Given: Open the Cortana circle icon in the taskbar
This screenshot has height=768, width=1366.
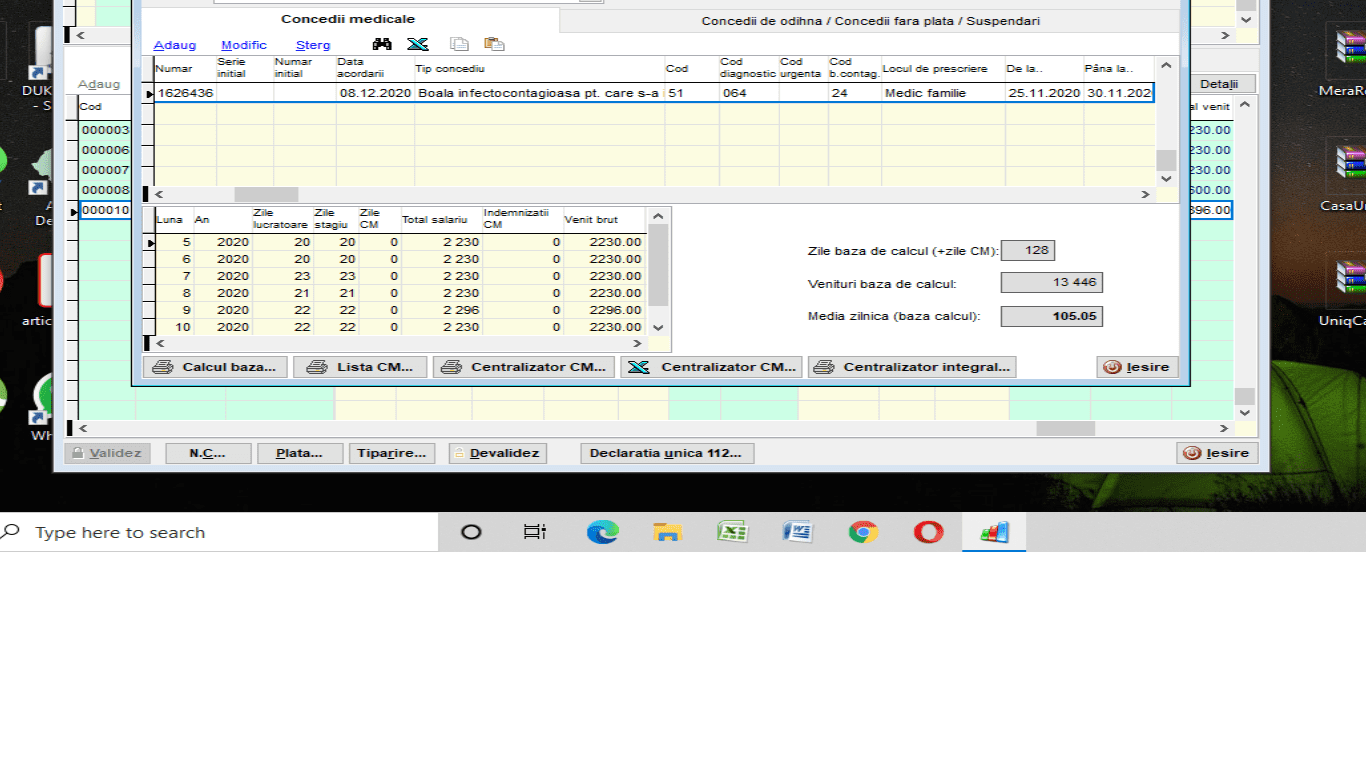Looking at the screenshot, I should click(x=471, y=532).
